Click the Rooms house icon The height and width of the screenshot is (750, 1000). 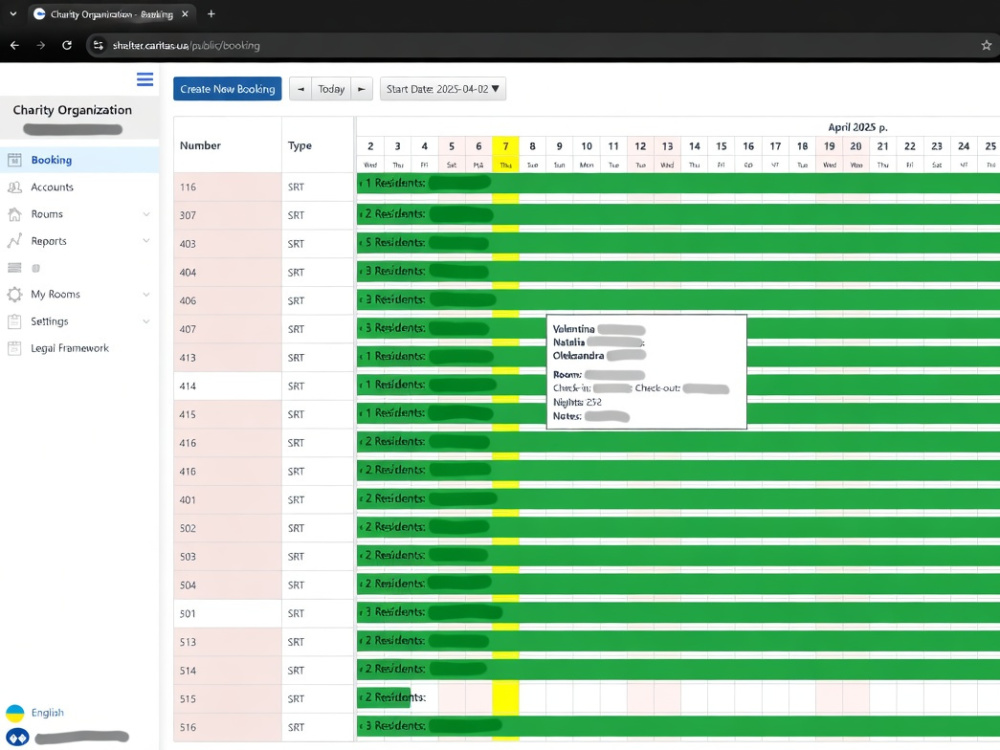14,214
